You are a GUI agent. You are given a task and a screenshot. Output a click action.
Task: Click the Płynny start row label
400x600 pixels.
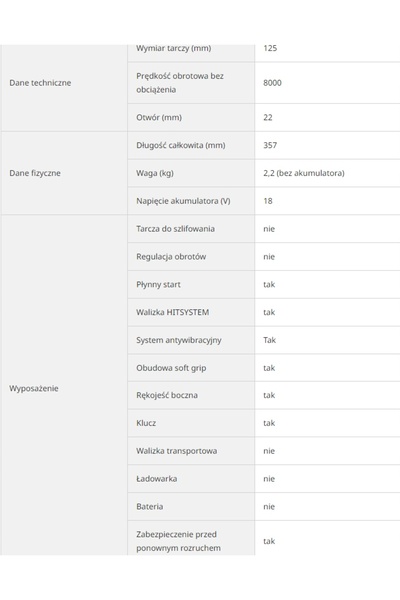[x=158, y=285]
